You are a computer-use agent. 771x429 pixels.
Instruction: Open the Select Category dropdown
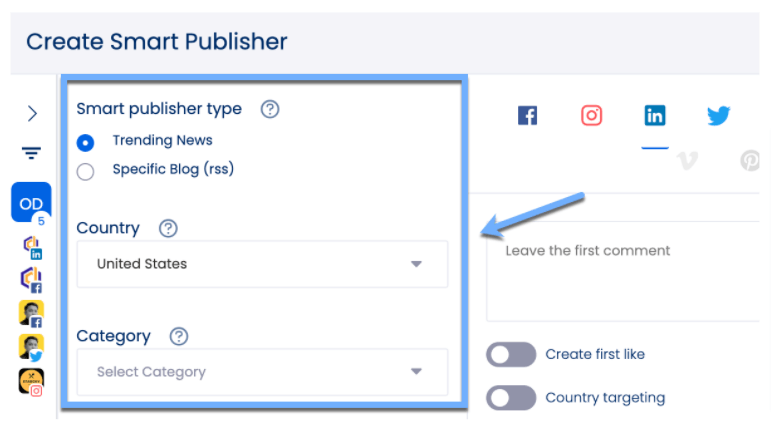[x=262, y=372]
